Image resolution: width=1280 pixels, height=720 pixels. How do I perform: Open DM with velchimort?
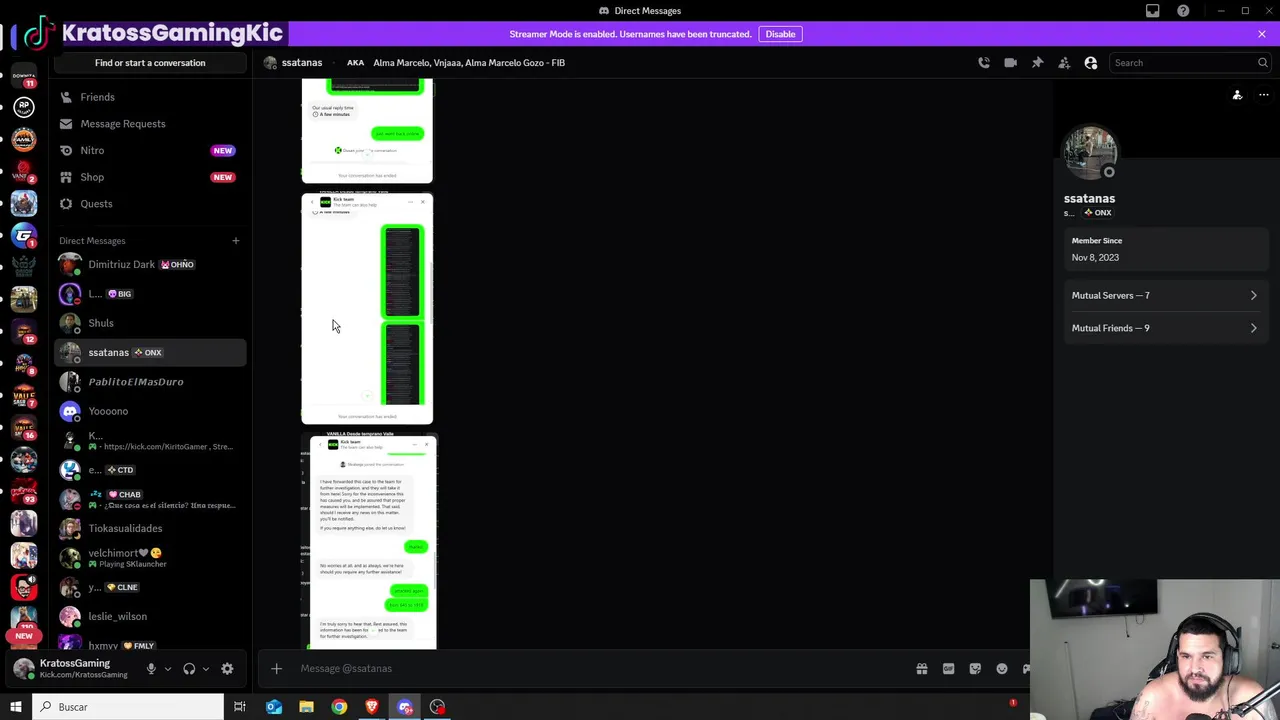(150, 558)
